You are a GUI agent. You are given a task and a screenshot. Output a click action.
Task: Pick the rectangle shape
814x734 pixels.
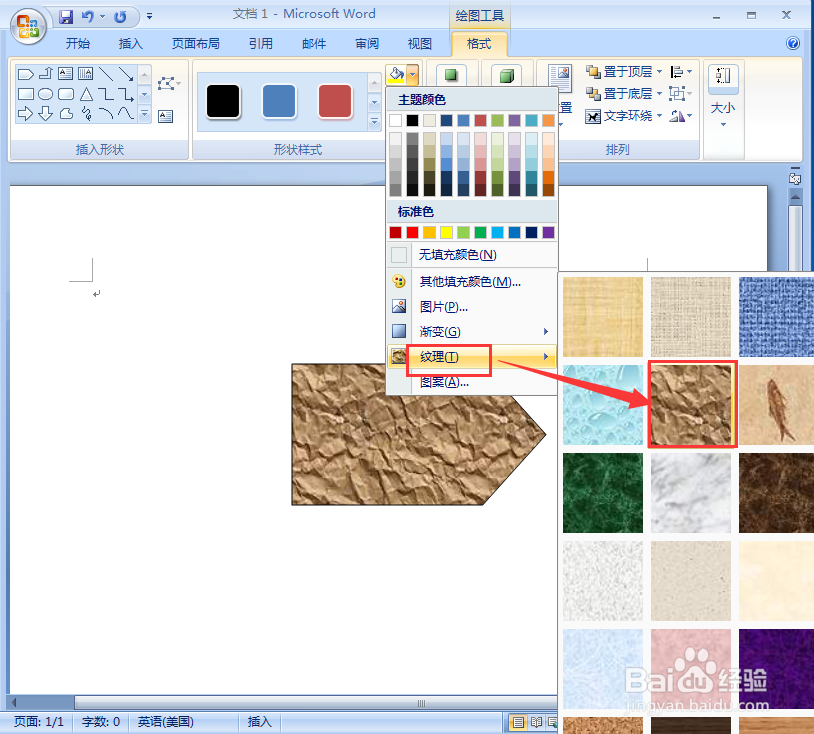[x=25, y=94]
